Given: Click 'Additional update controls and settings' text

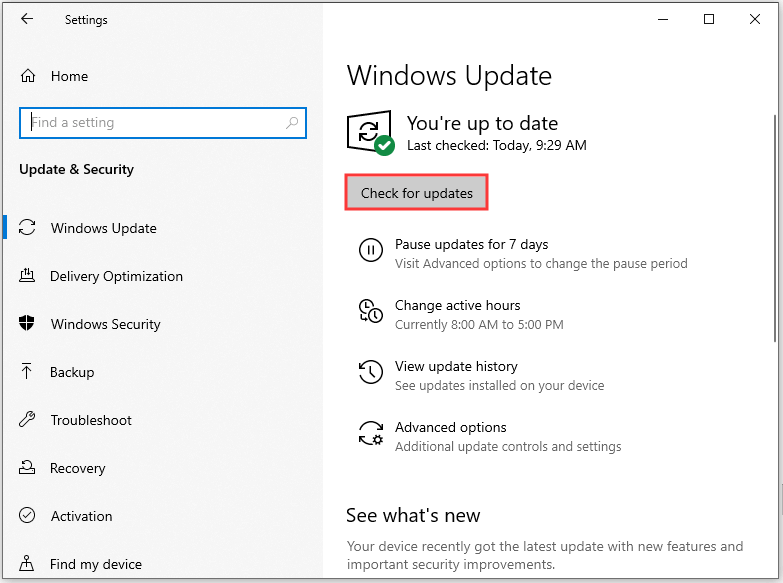Looking at the screenshot, I should point(508,447).
